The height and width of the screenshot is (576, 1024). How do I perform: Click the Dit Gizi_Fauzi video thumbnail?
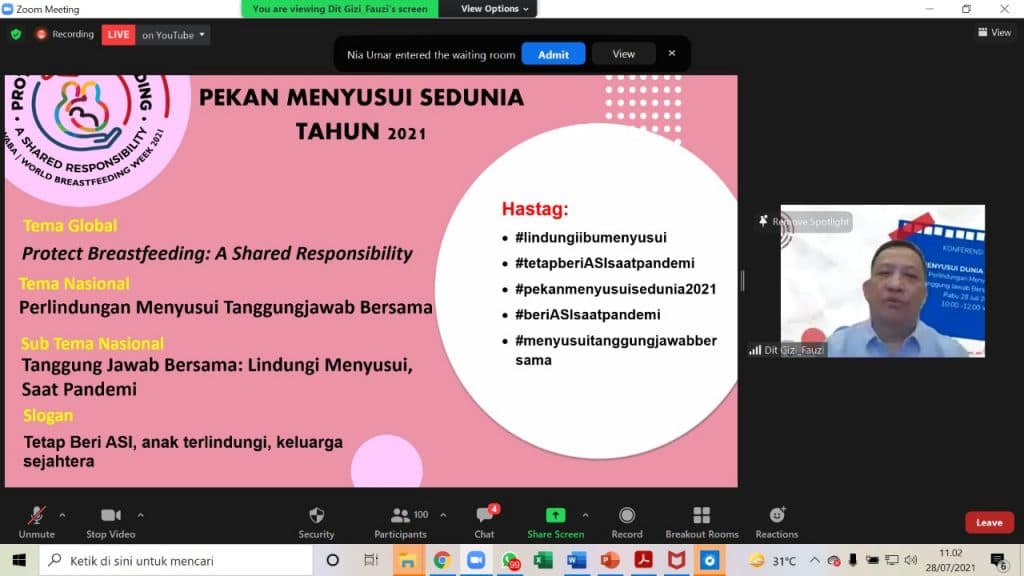tap(882, 281)
